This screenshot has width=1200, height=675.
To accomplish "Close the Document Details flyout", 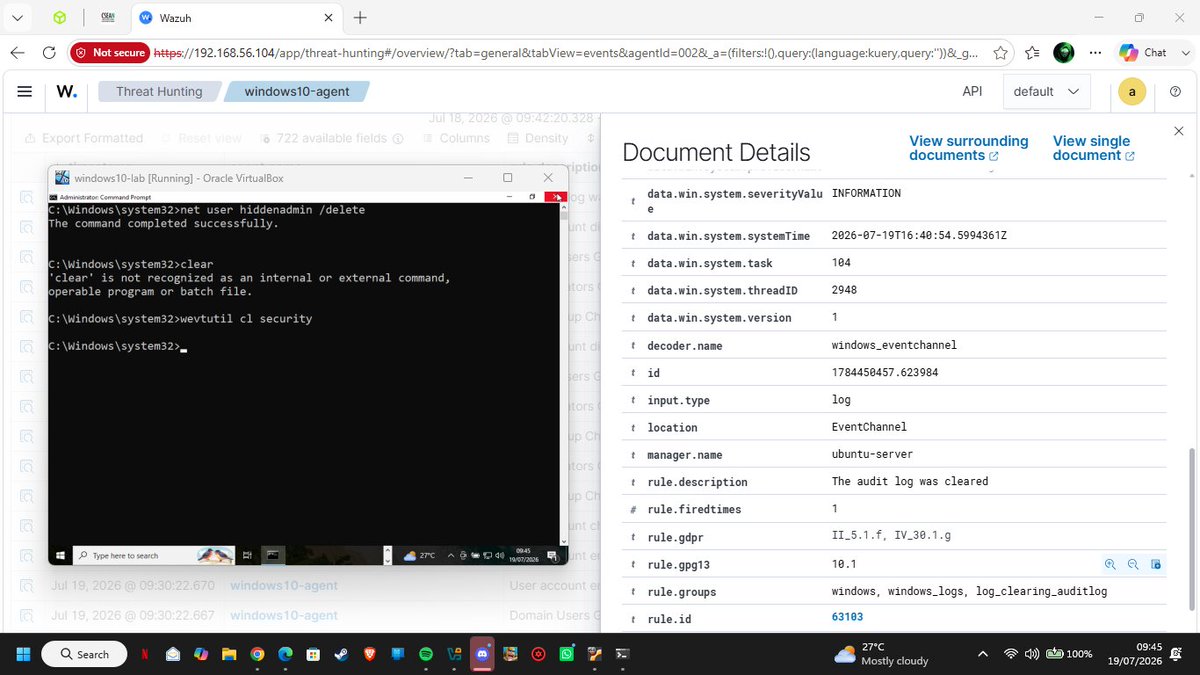I will 1178,132.
